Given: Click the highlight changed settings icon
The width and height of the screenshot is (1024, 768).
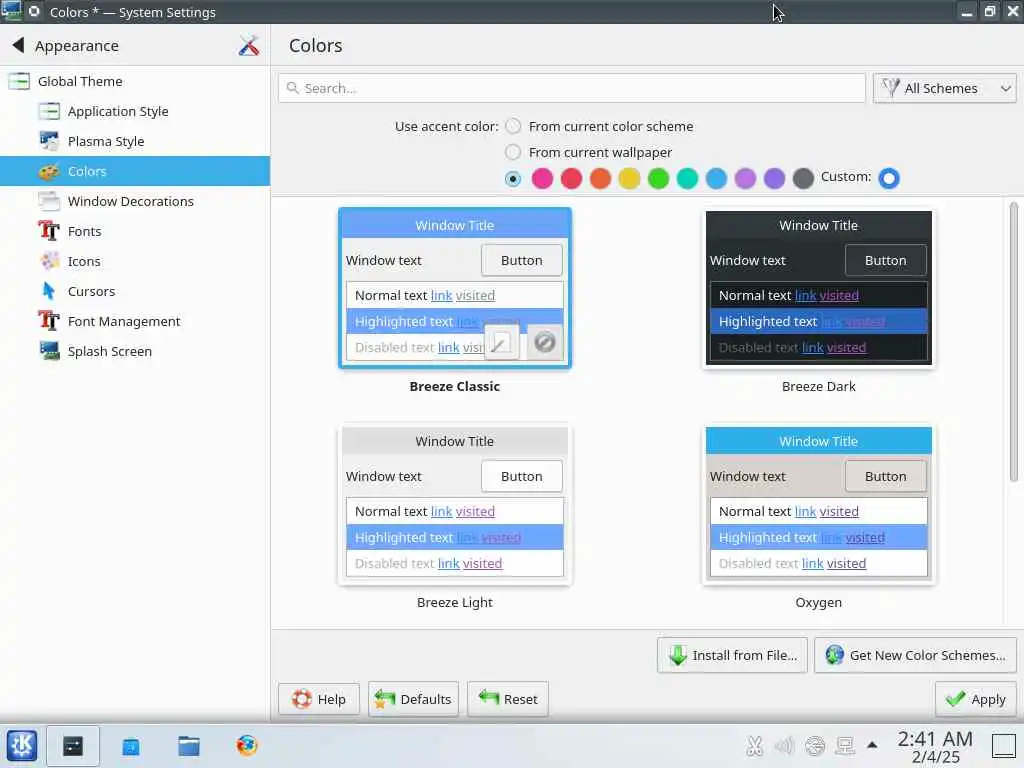Looking at the screenshot, I should (248, 46).
